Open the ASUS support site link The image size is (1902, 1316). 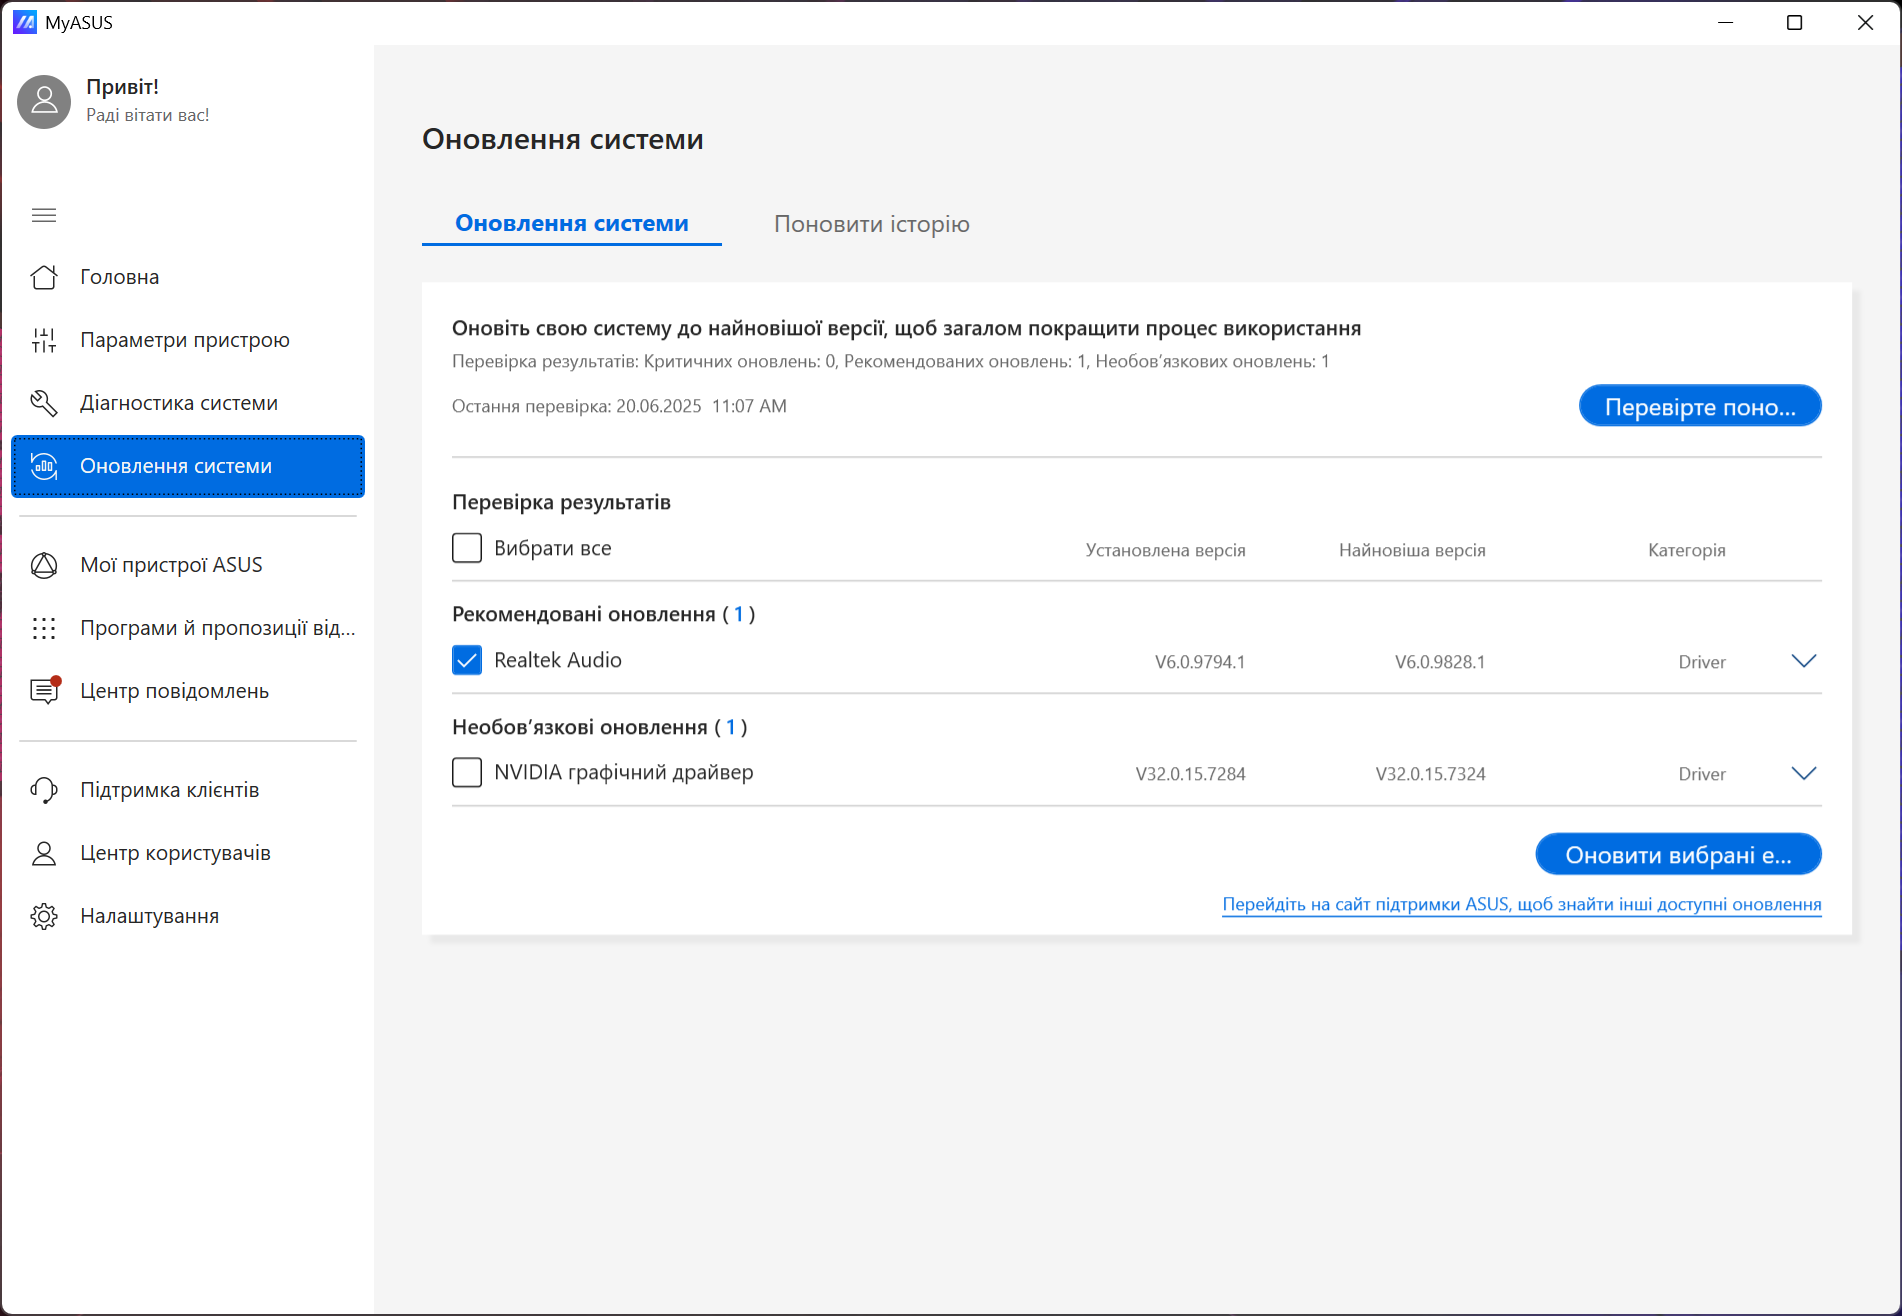tap(1521, 904)
